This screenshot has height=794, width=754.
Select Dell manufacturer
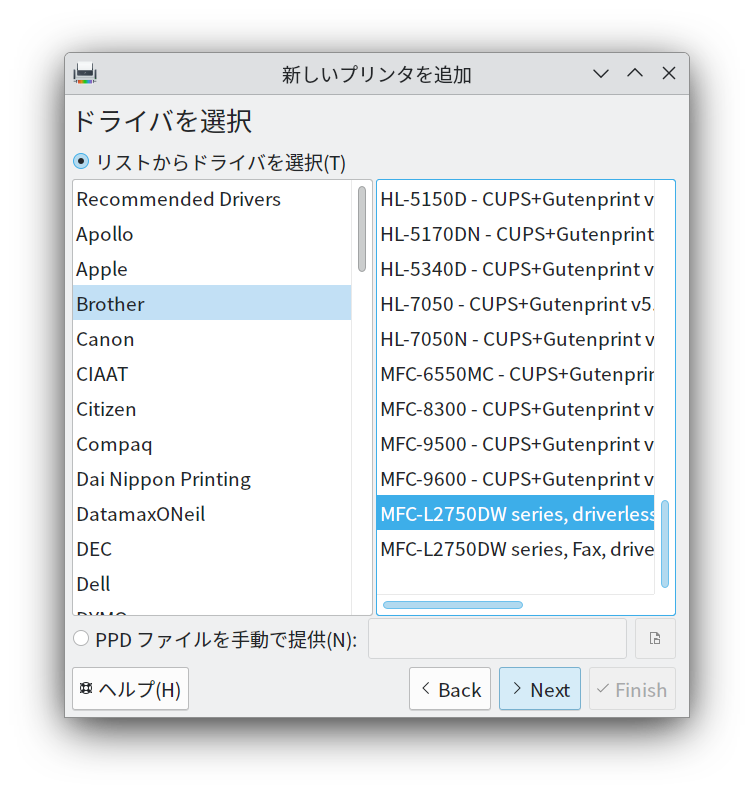[212, 583]
